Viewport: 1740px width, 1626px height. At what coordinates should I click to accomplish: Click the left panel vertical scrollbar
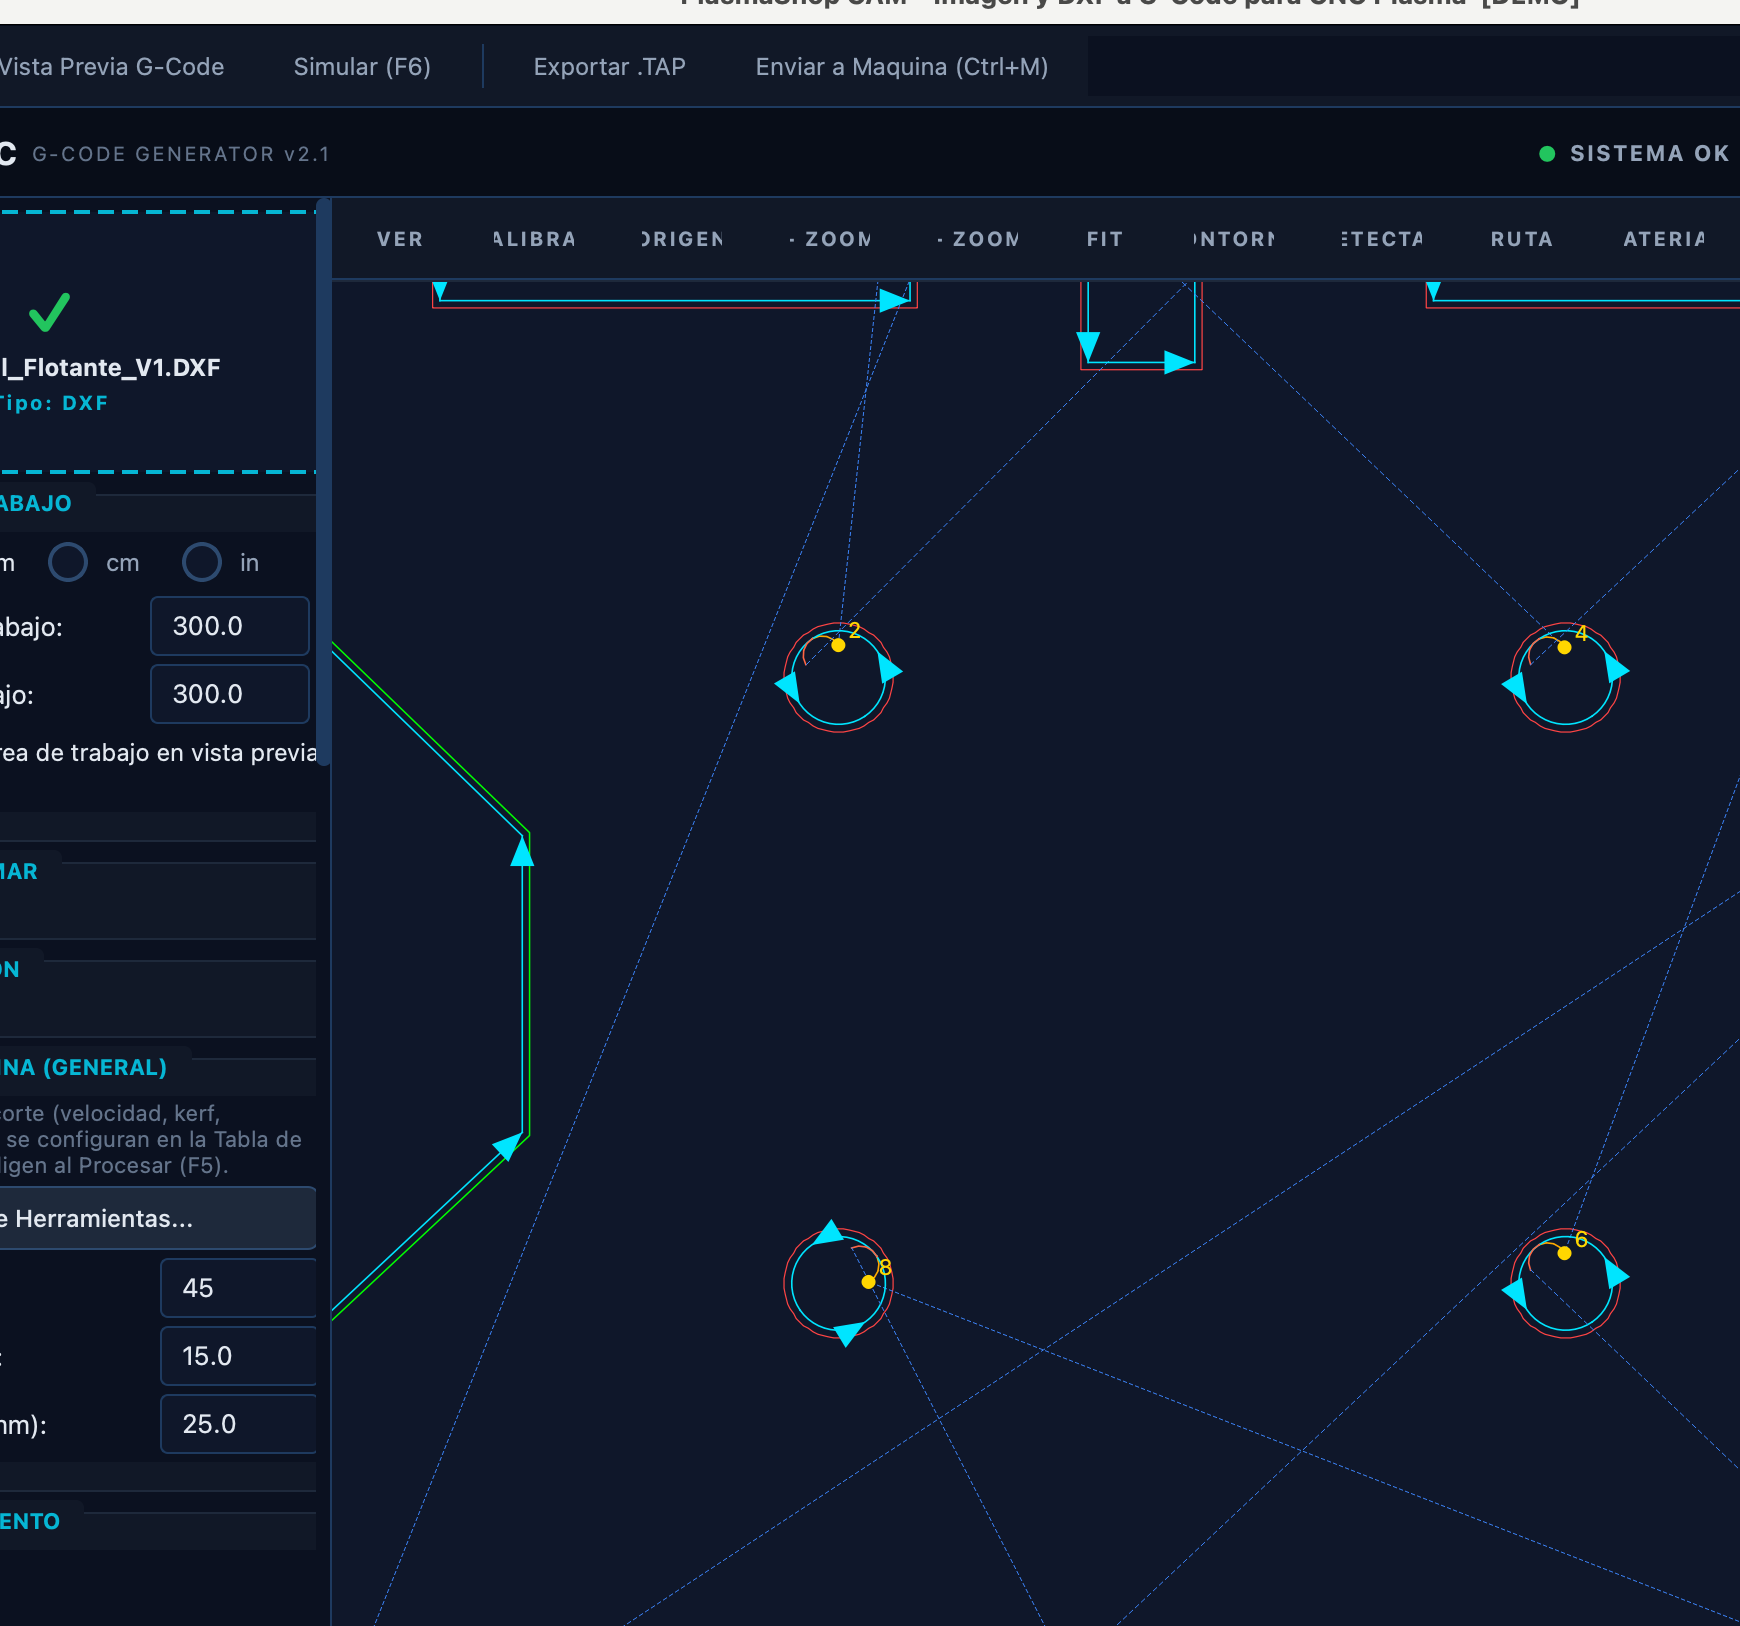click(323, 482)
